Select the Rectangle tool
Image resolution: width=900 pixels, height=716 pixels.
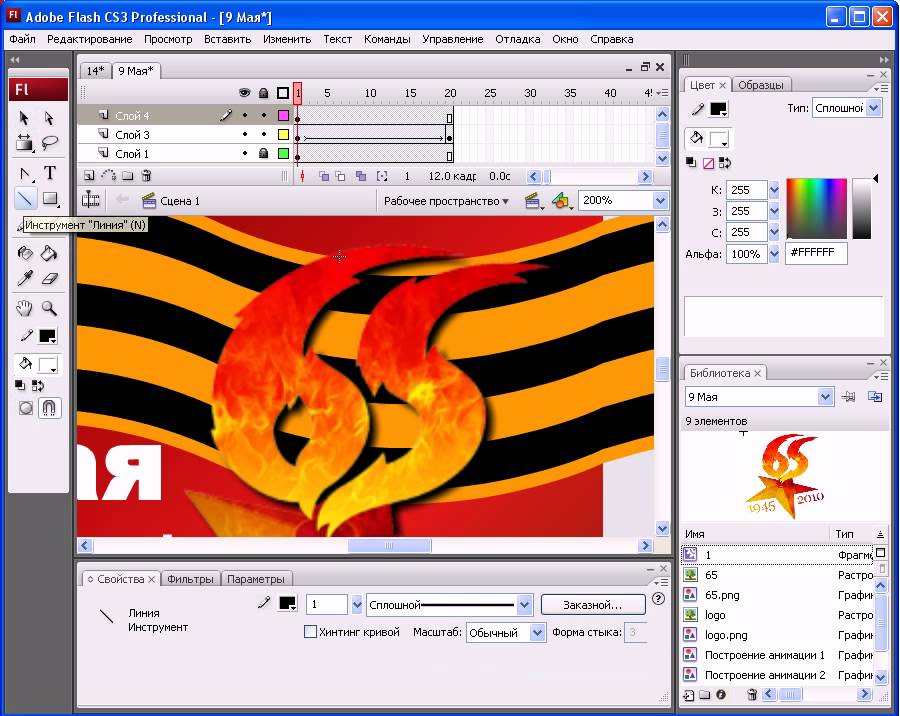(x=50, y=199)
